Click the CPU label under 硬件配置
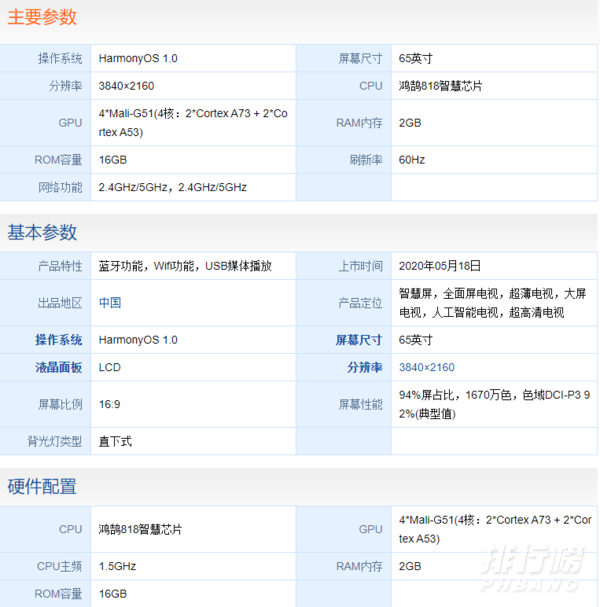 [x=70, y=529]
